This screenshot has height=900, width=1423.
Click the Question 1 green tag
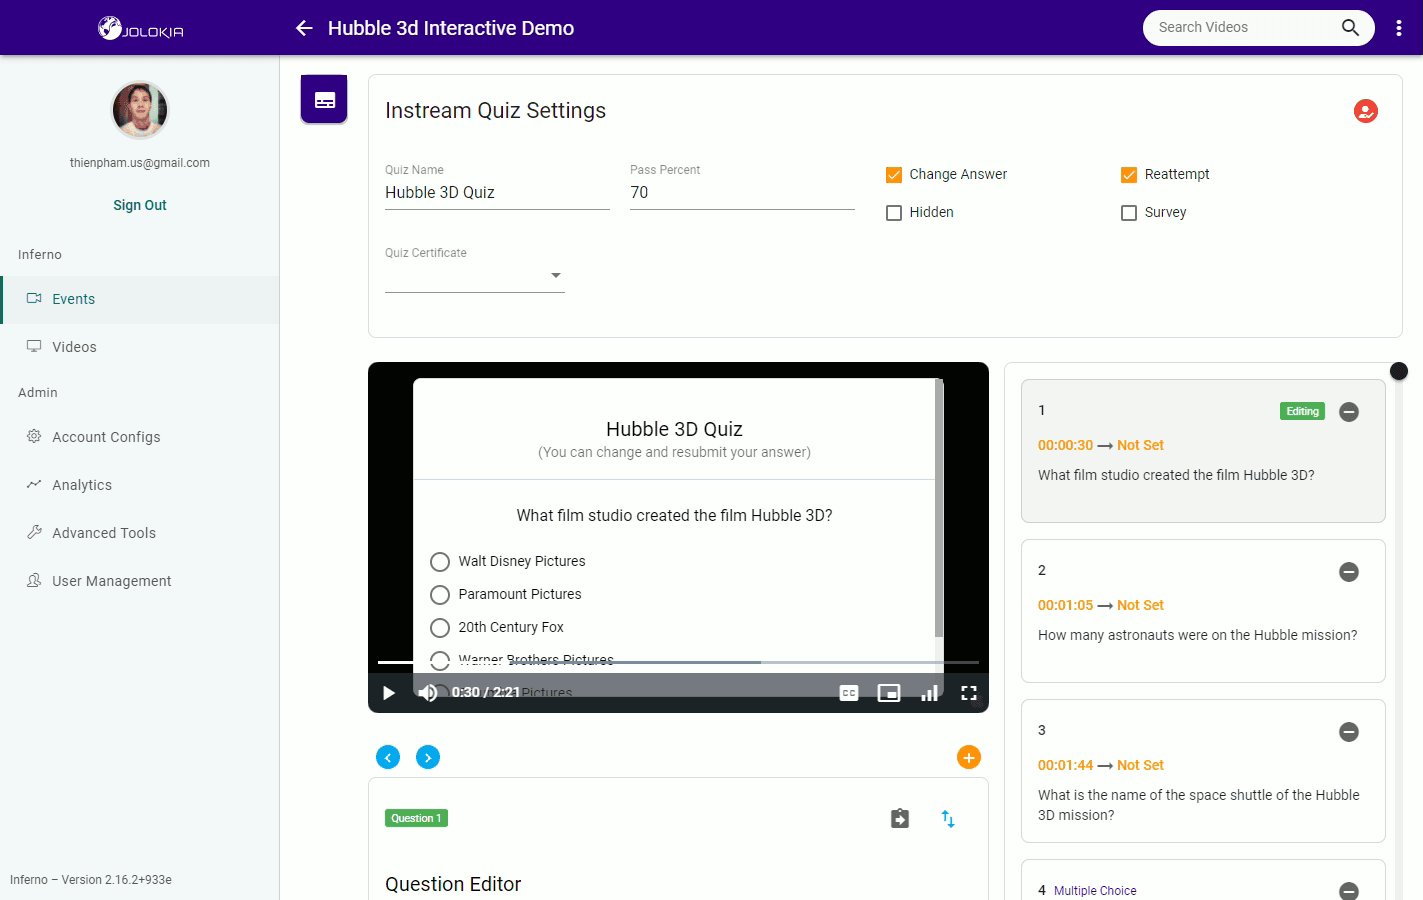pyautogui.click(x=416, y=818)
